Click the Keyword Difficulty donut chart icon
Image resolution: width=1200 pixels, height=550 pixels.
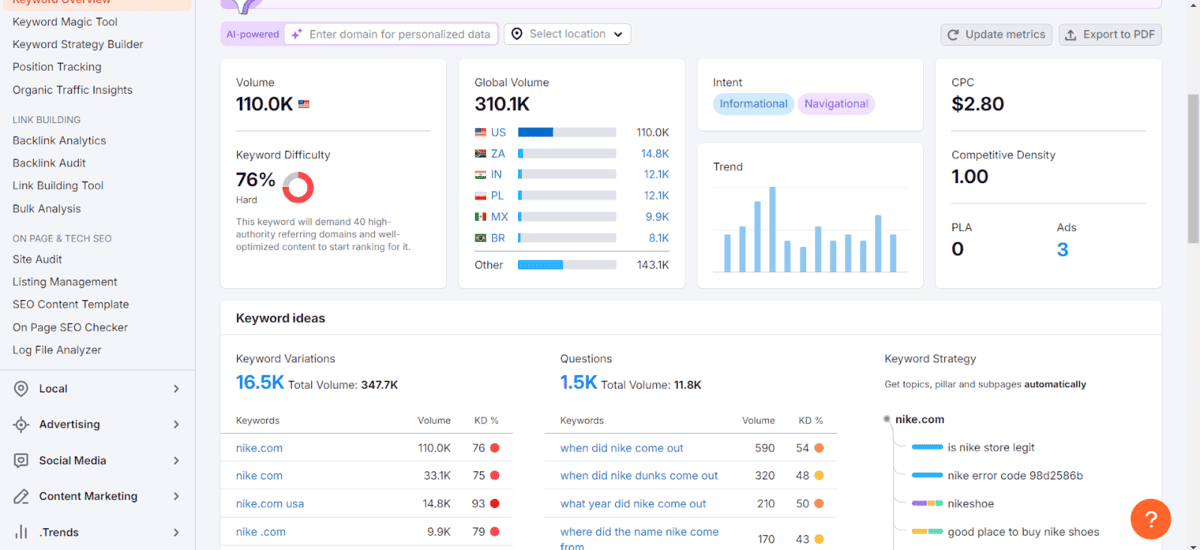click(x=298, y=187)
